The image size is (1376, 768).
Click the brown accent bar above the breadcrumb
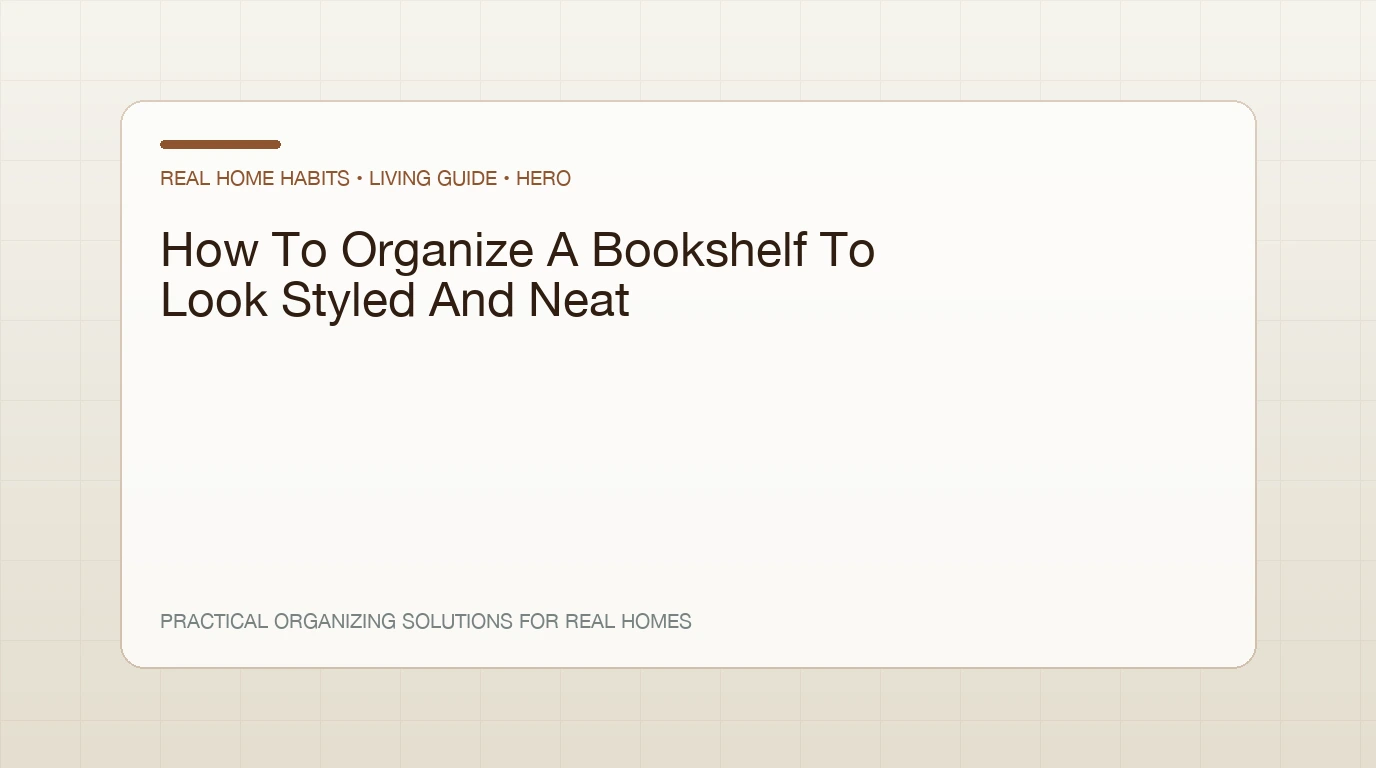point(220,144)
